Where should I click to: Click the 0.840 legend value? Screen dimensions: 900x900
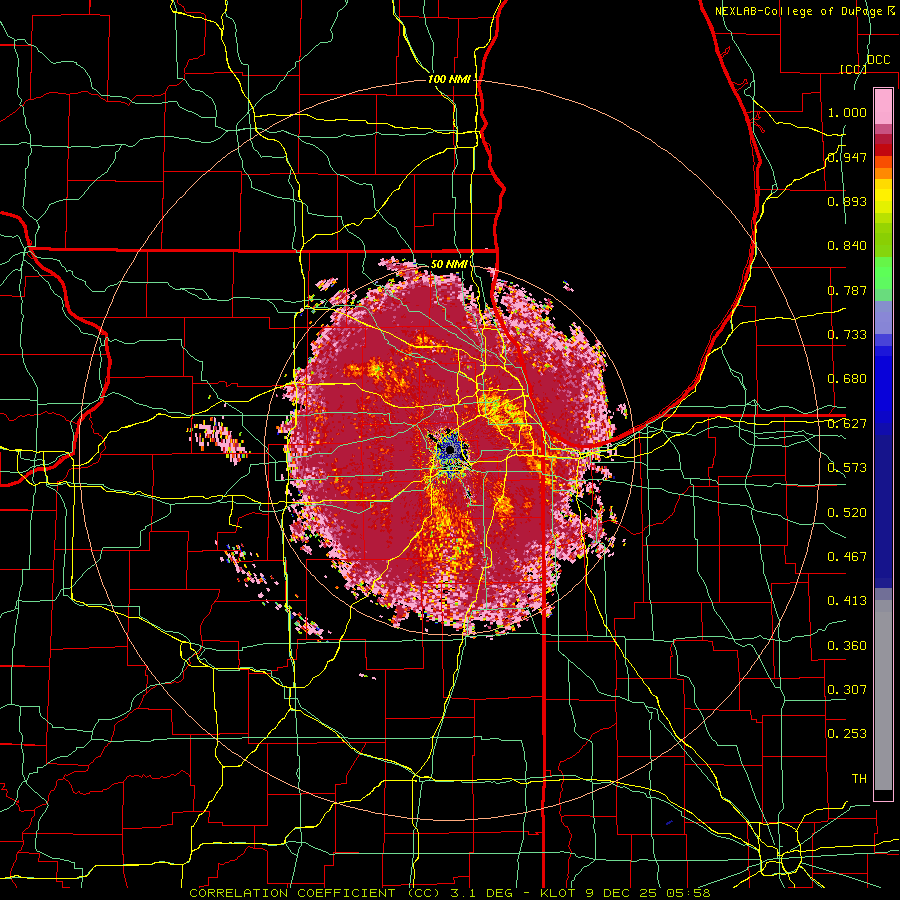[847, 246]
